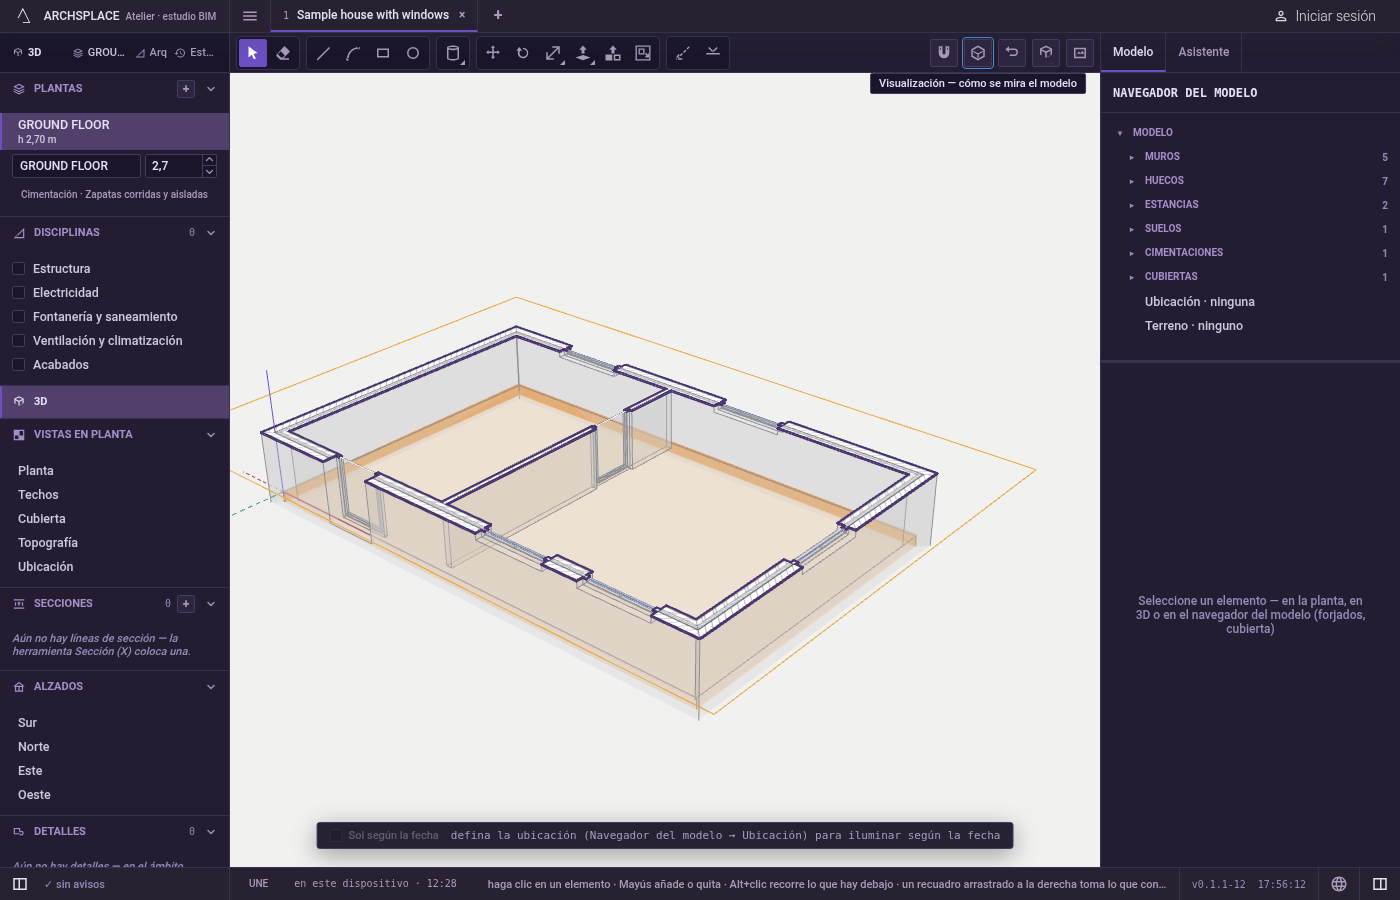Image resolution: width=1400 pixels, height=900 pixels.
Task: Toggle Sol según la fecha checkbox
Action: point(336,836)
